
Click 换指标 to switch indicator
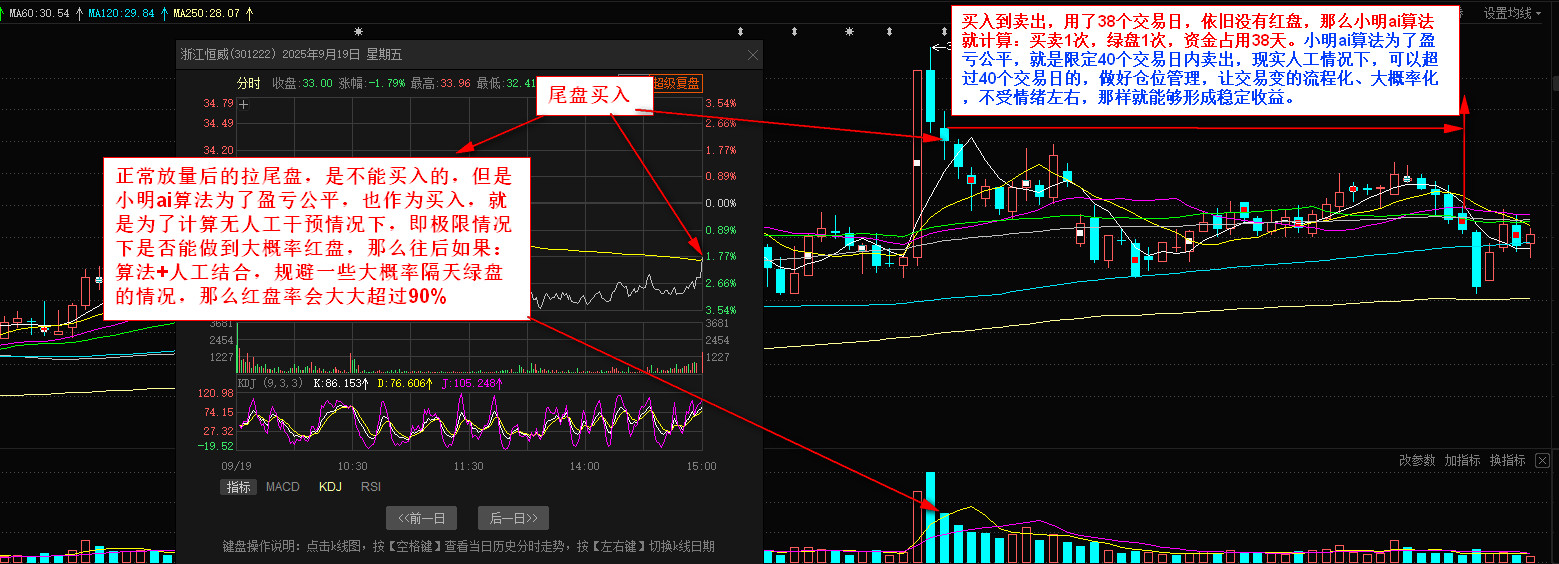[x=1507, y=460]
